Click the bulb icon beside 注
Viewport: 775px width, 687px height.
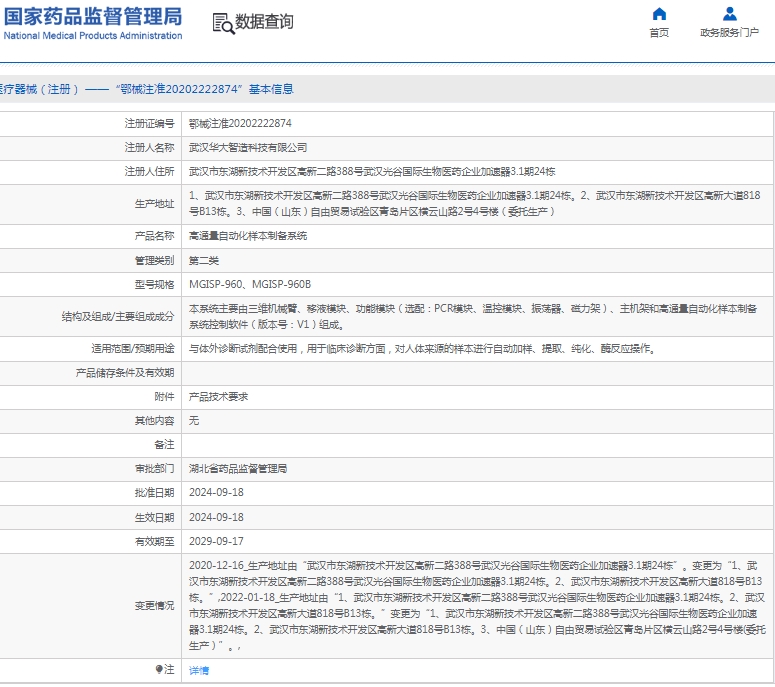coord(159,669)
